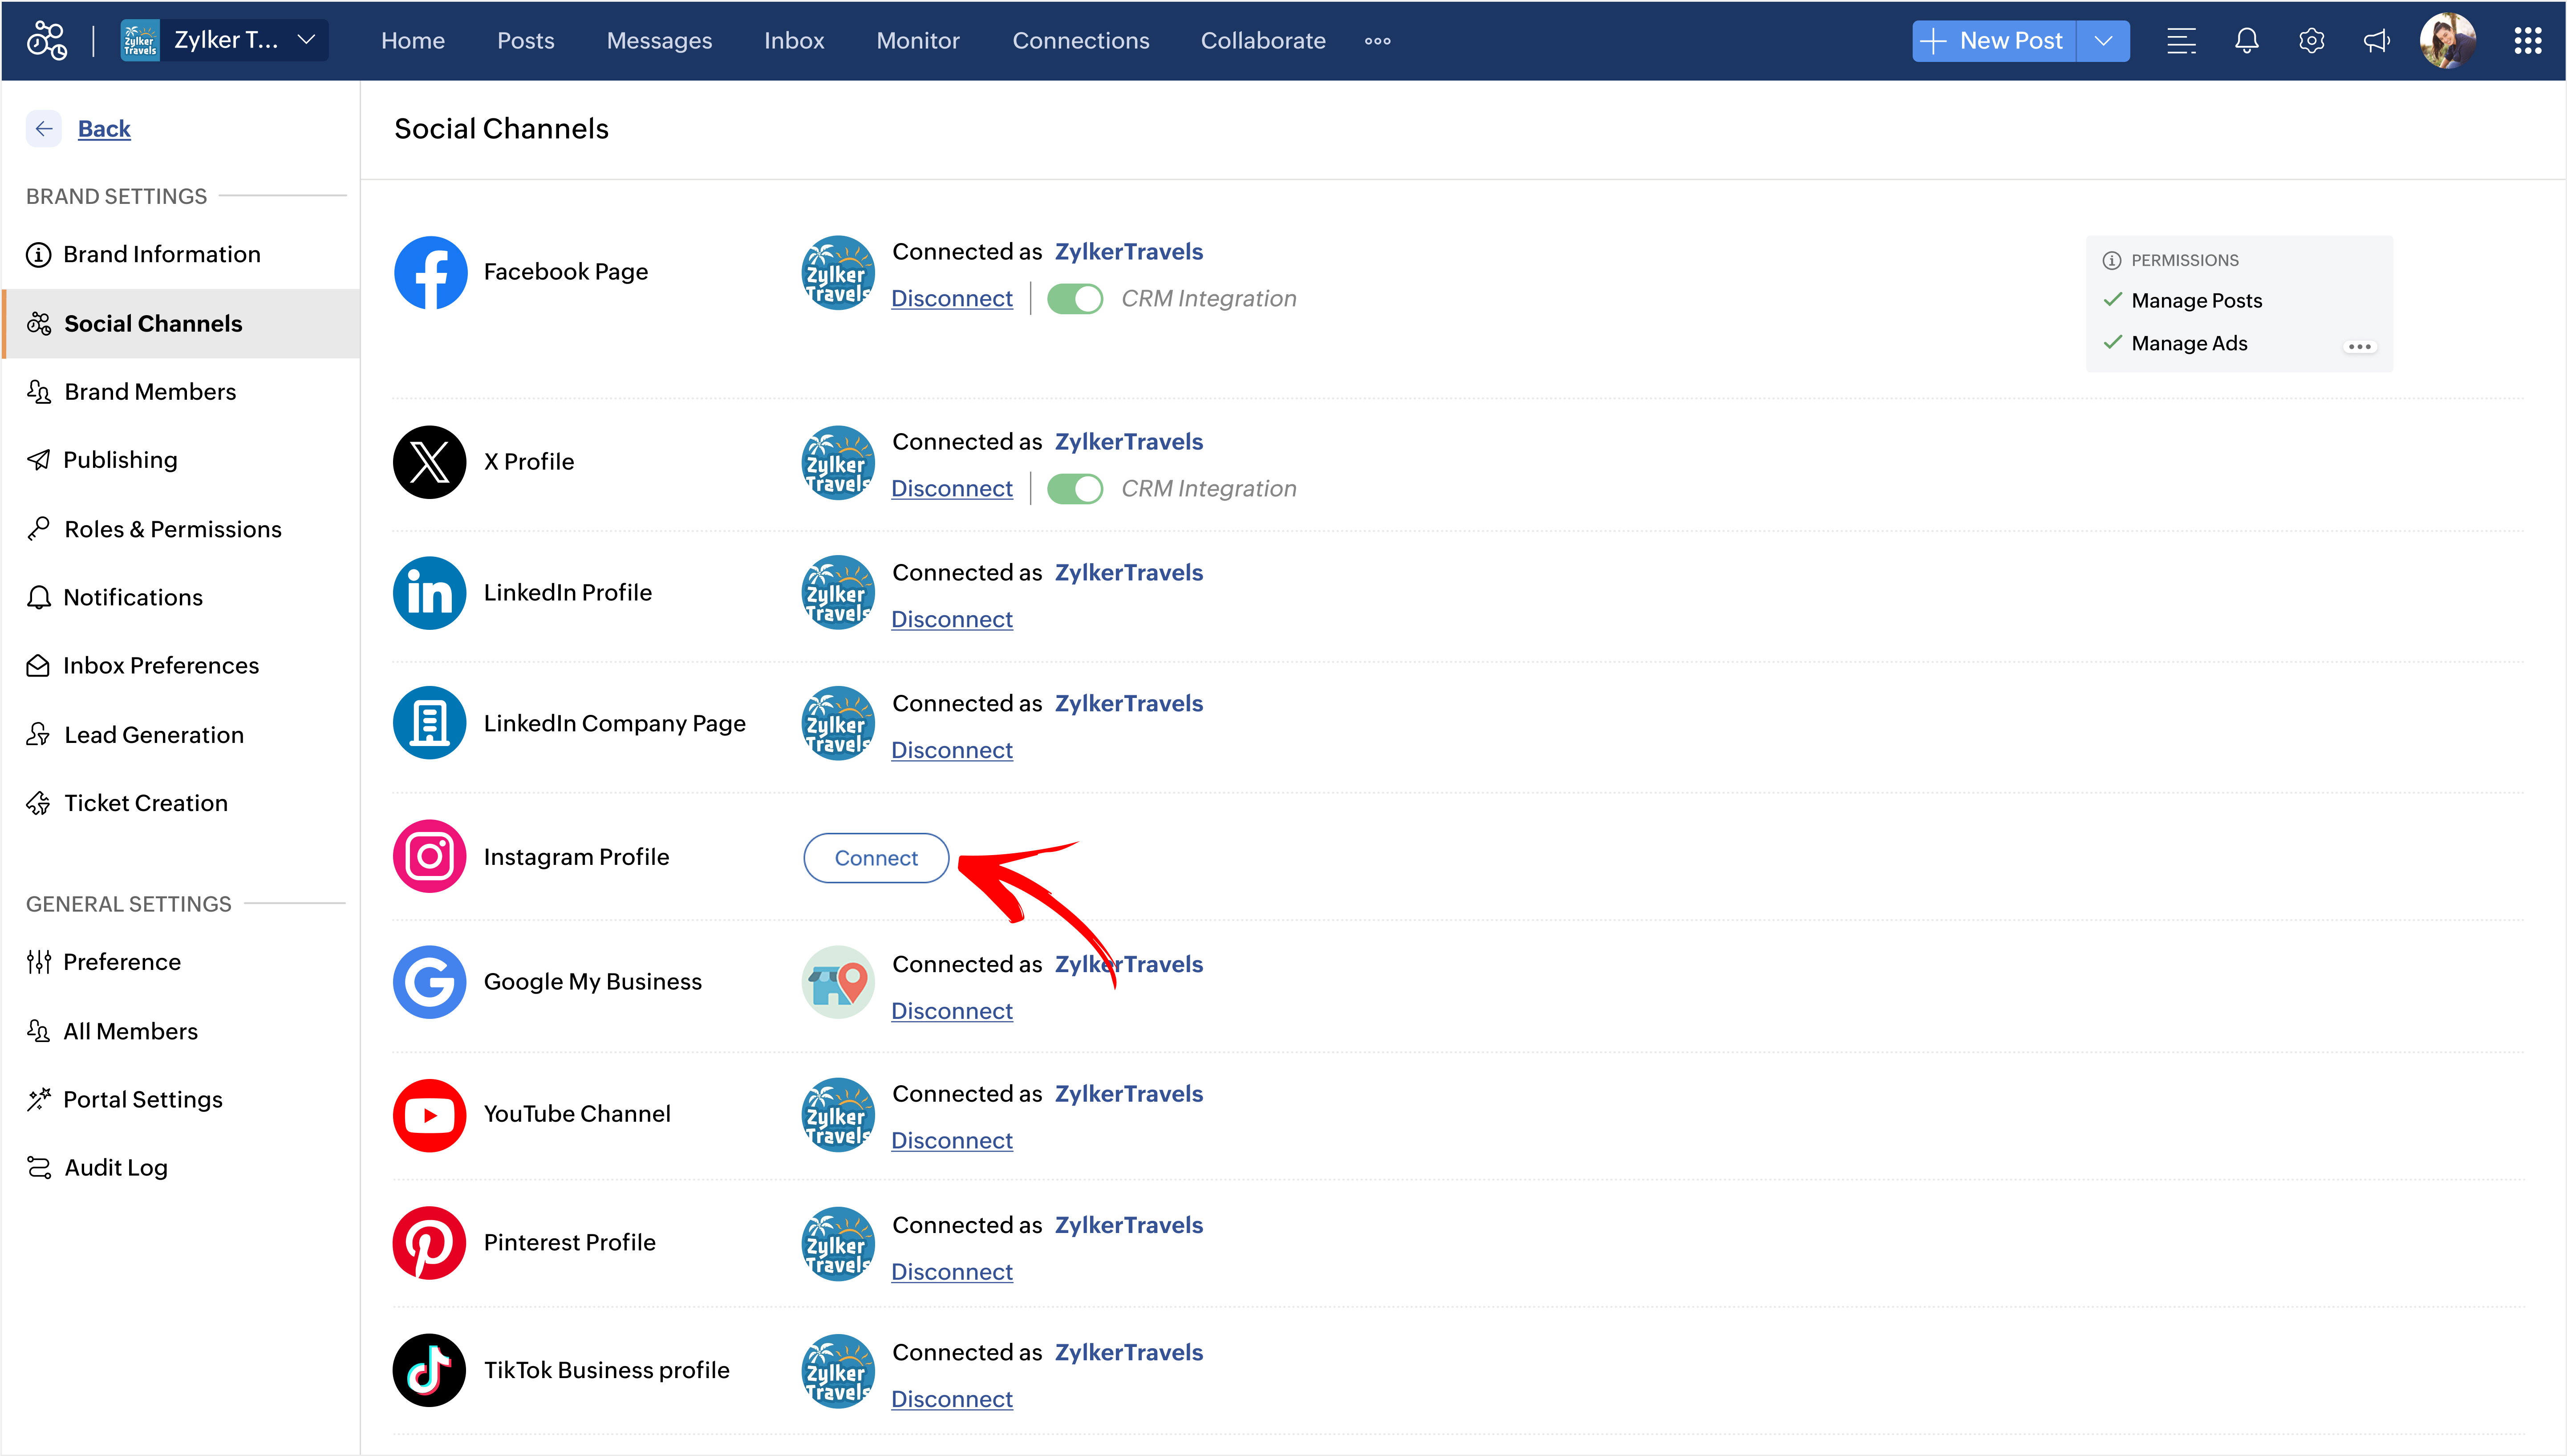Expand the more navigation items ellipsis
The width and height of the screenshot is (2567, 1456).
[x=1378, y=41]
